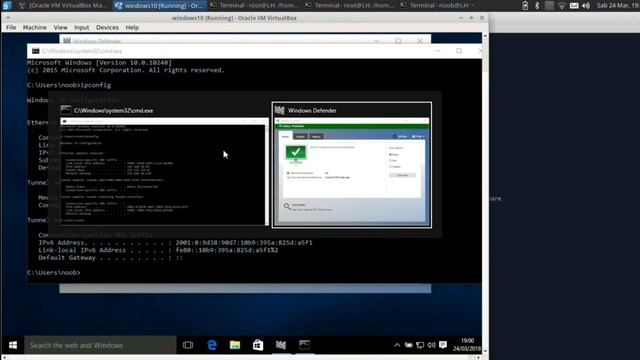Switch to first Terminal root@LH taskbar entry
This screenshot has width=640, height=360.
[x=255, y=5]
